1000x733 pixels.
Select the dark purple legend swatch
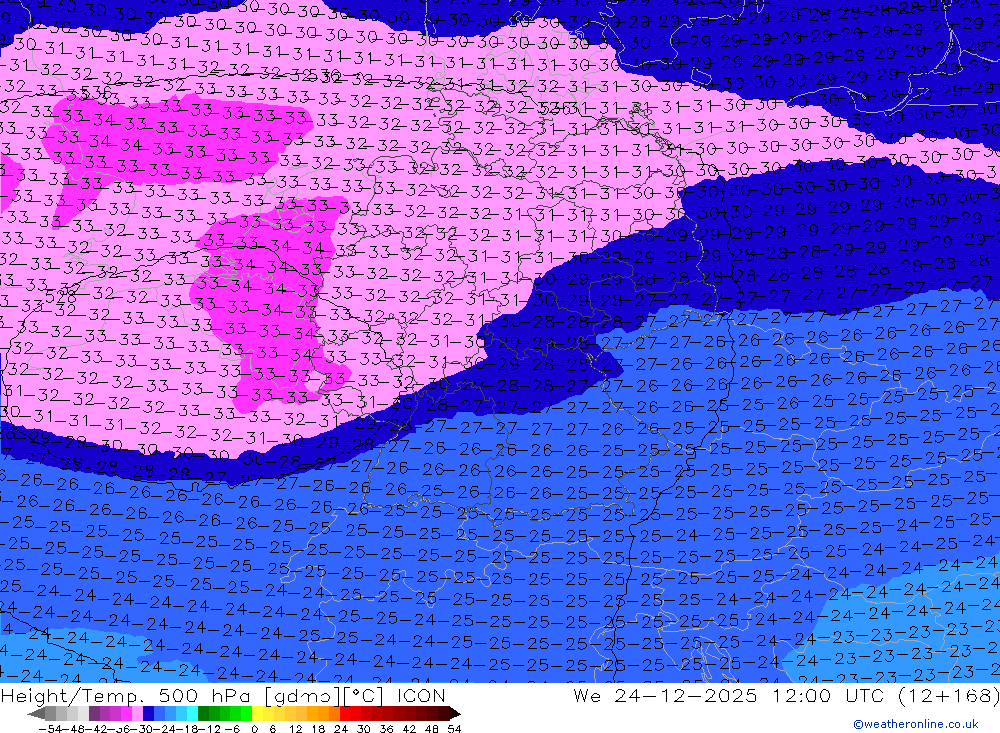(94, 714)
